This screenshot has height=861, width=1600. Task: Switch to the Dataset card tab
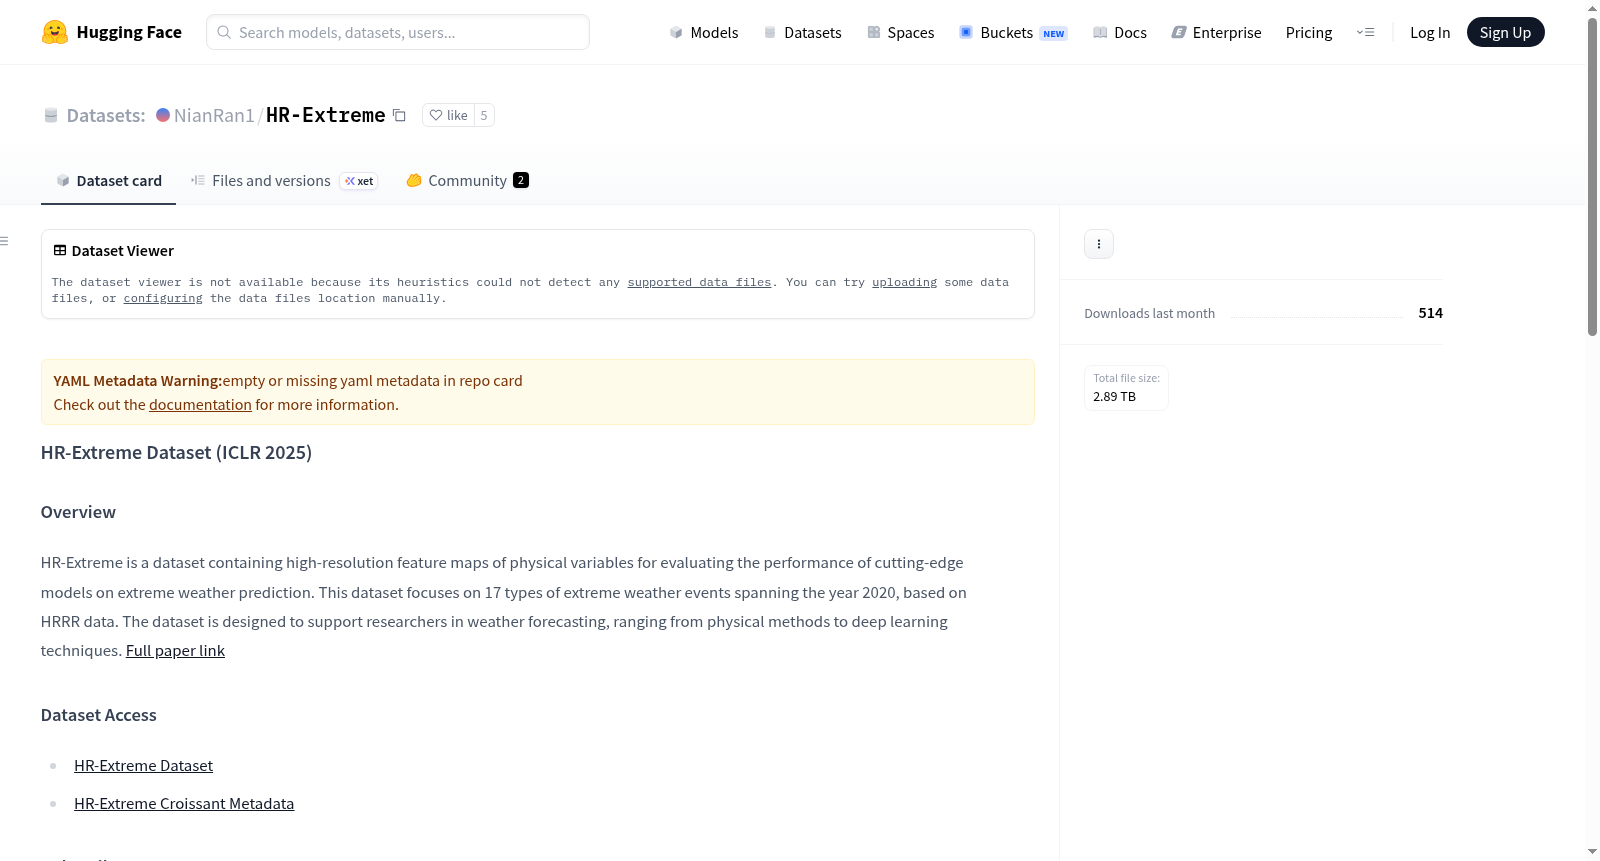click(x=108, y=181)
